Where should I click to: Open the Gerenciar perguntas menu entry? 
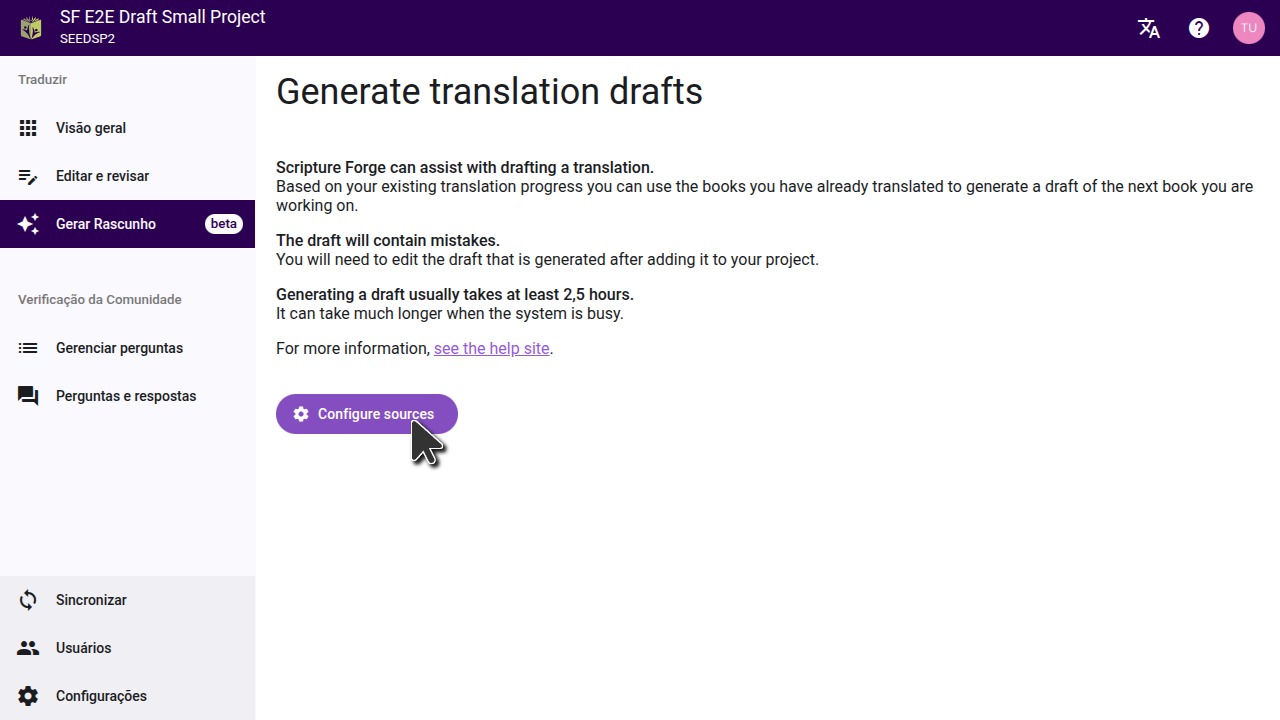119,348
